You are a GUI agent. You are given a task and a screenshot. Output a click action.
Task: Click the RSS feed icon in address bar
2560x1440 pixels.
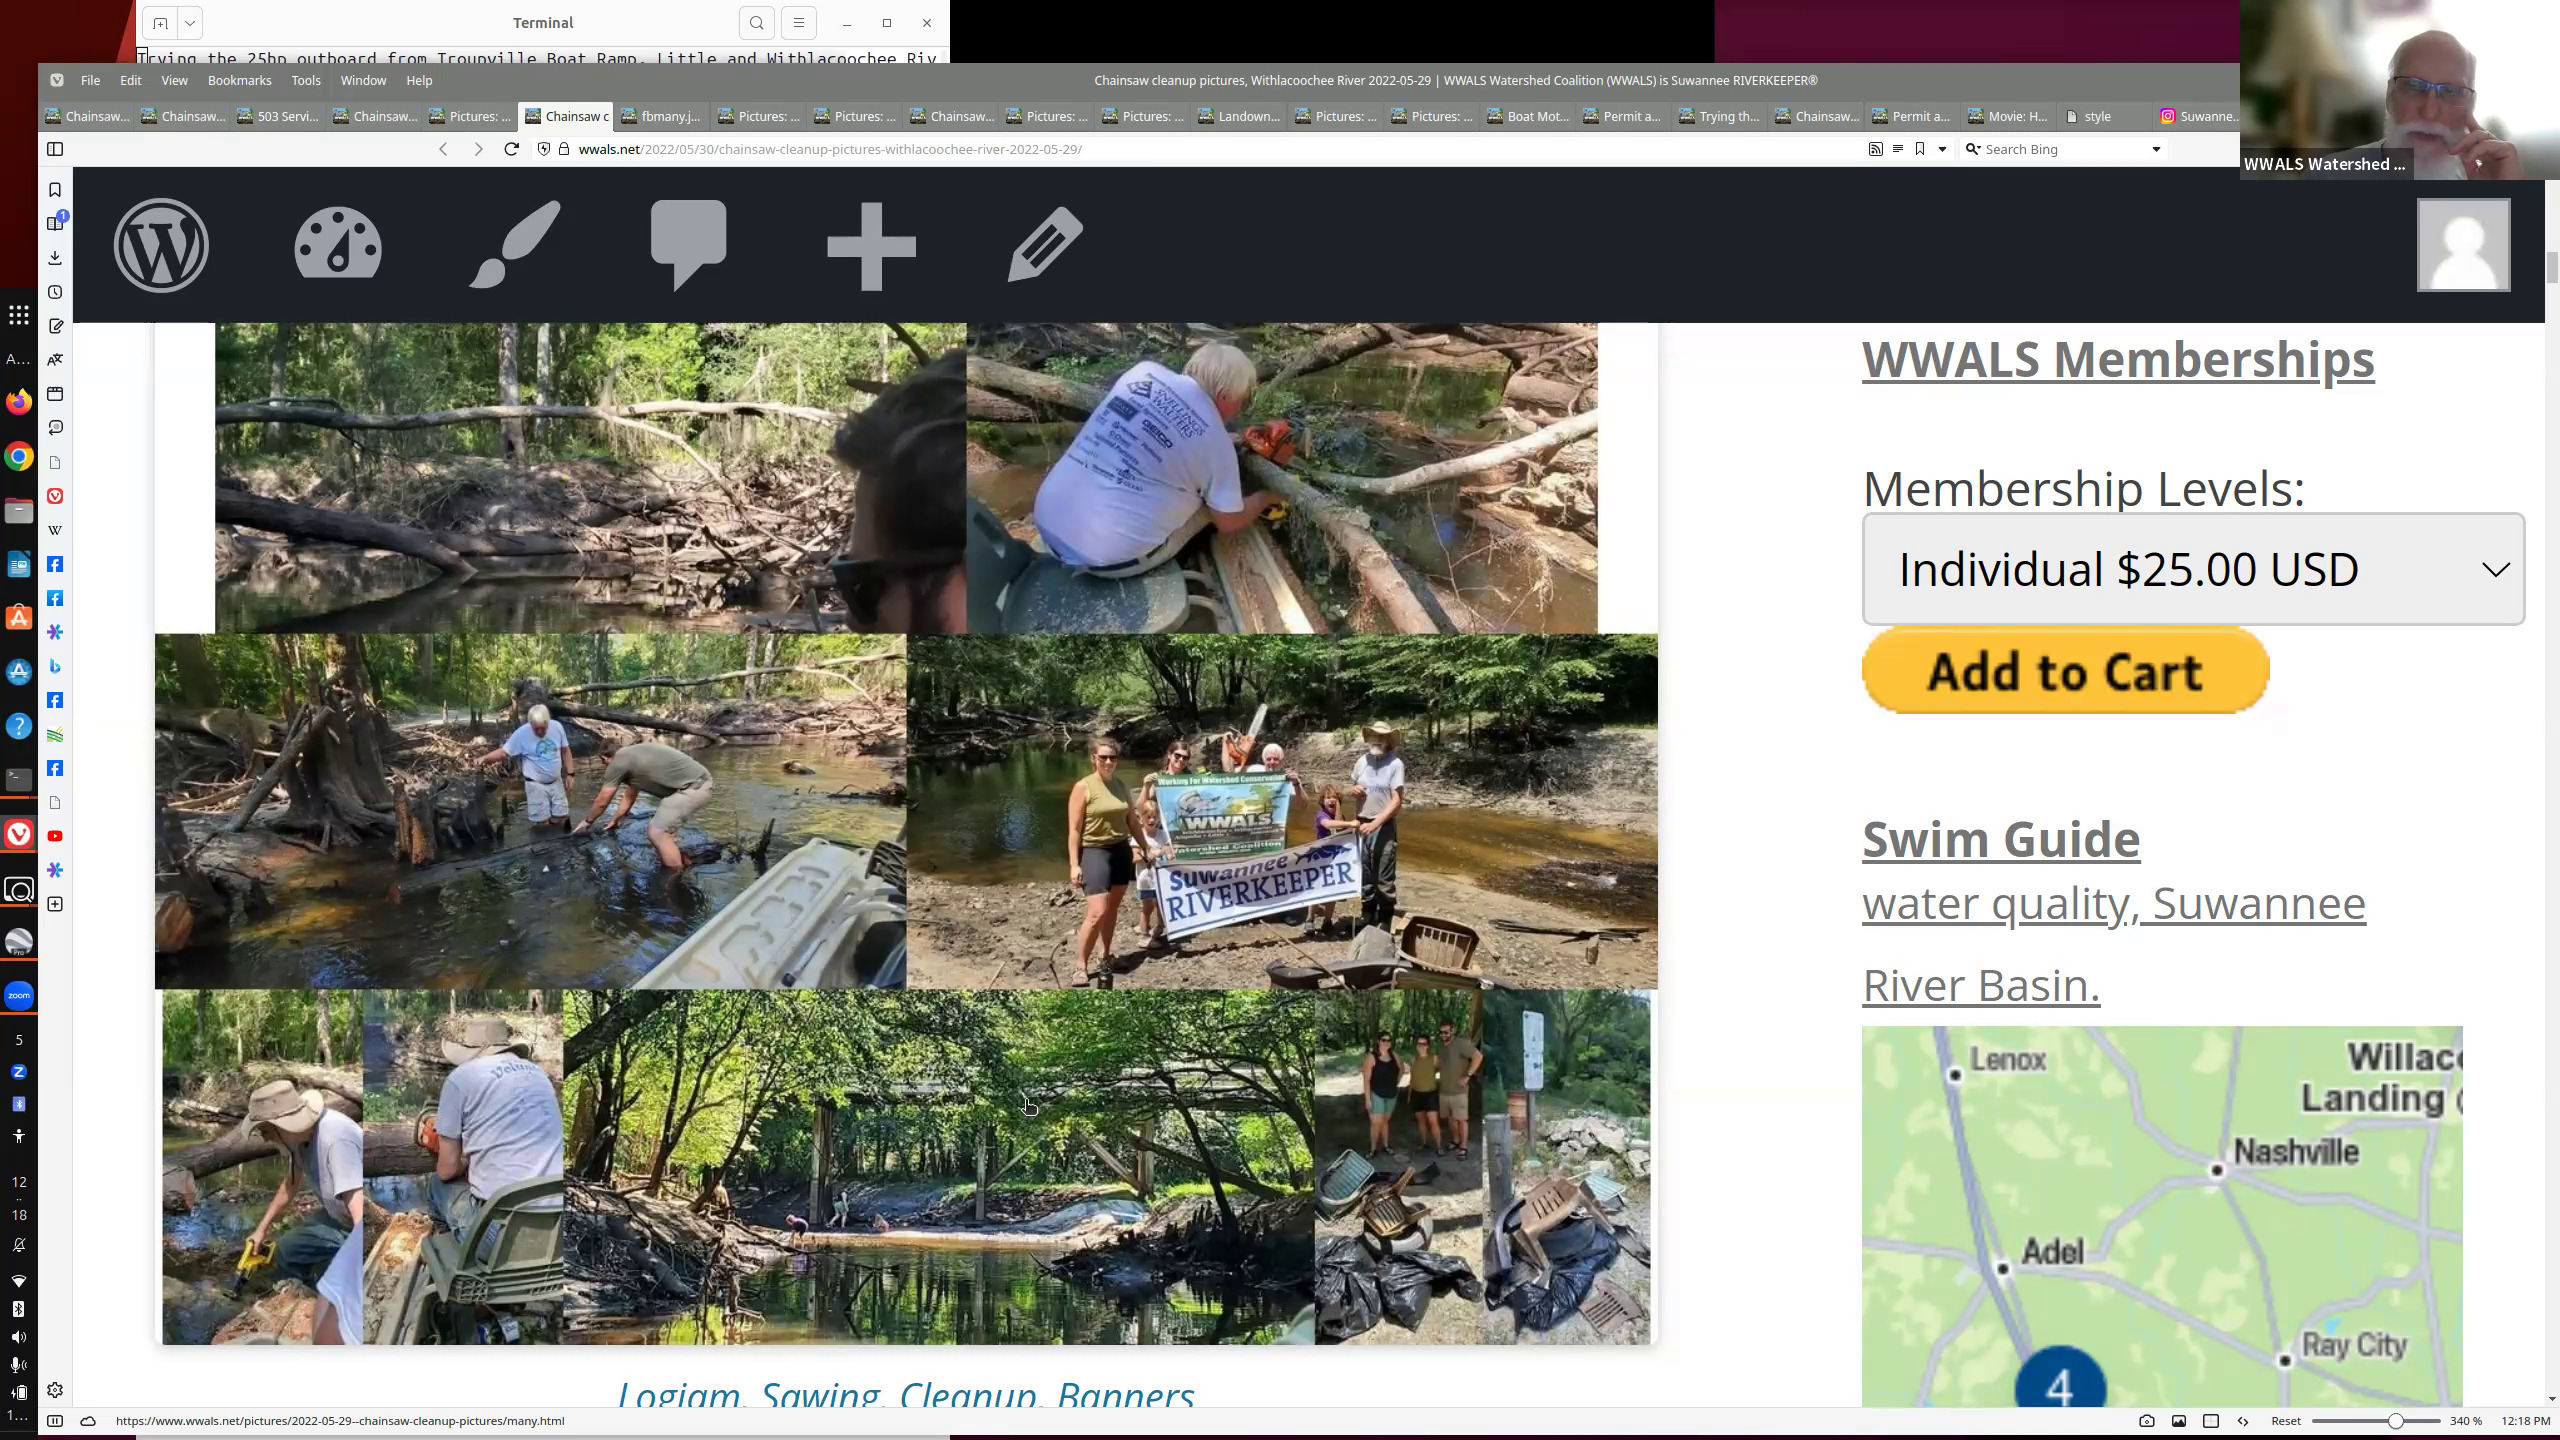point(1875,149)
